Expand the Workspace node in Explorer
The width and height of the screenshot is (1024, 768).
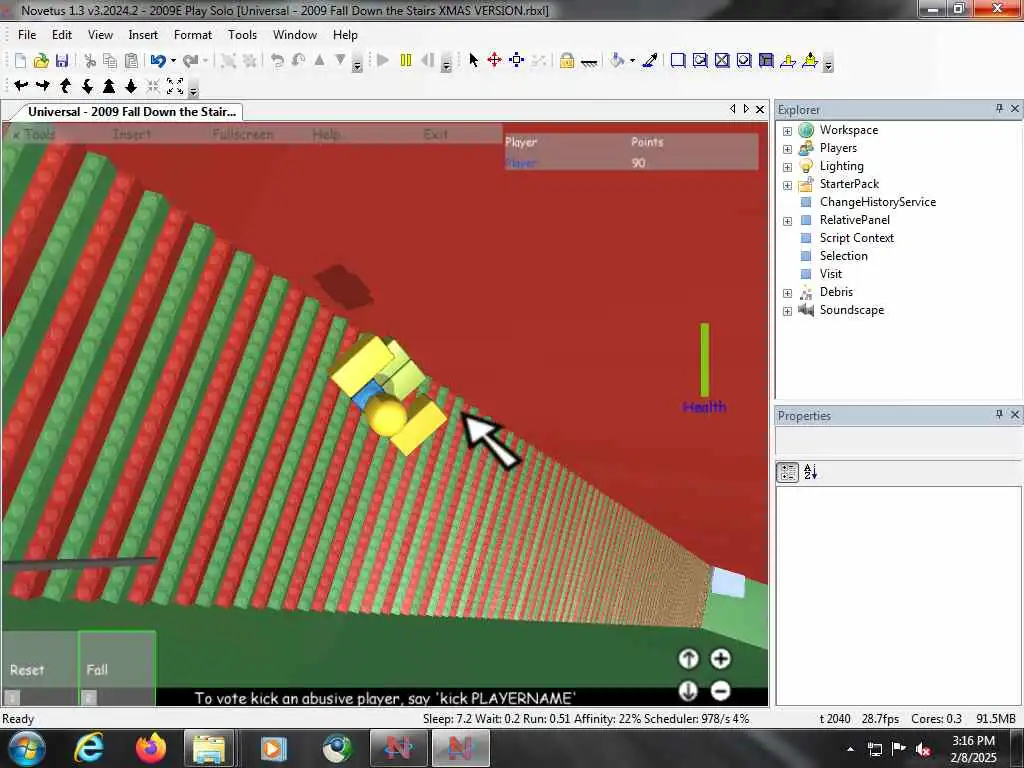788,131
